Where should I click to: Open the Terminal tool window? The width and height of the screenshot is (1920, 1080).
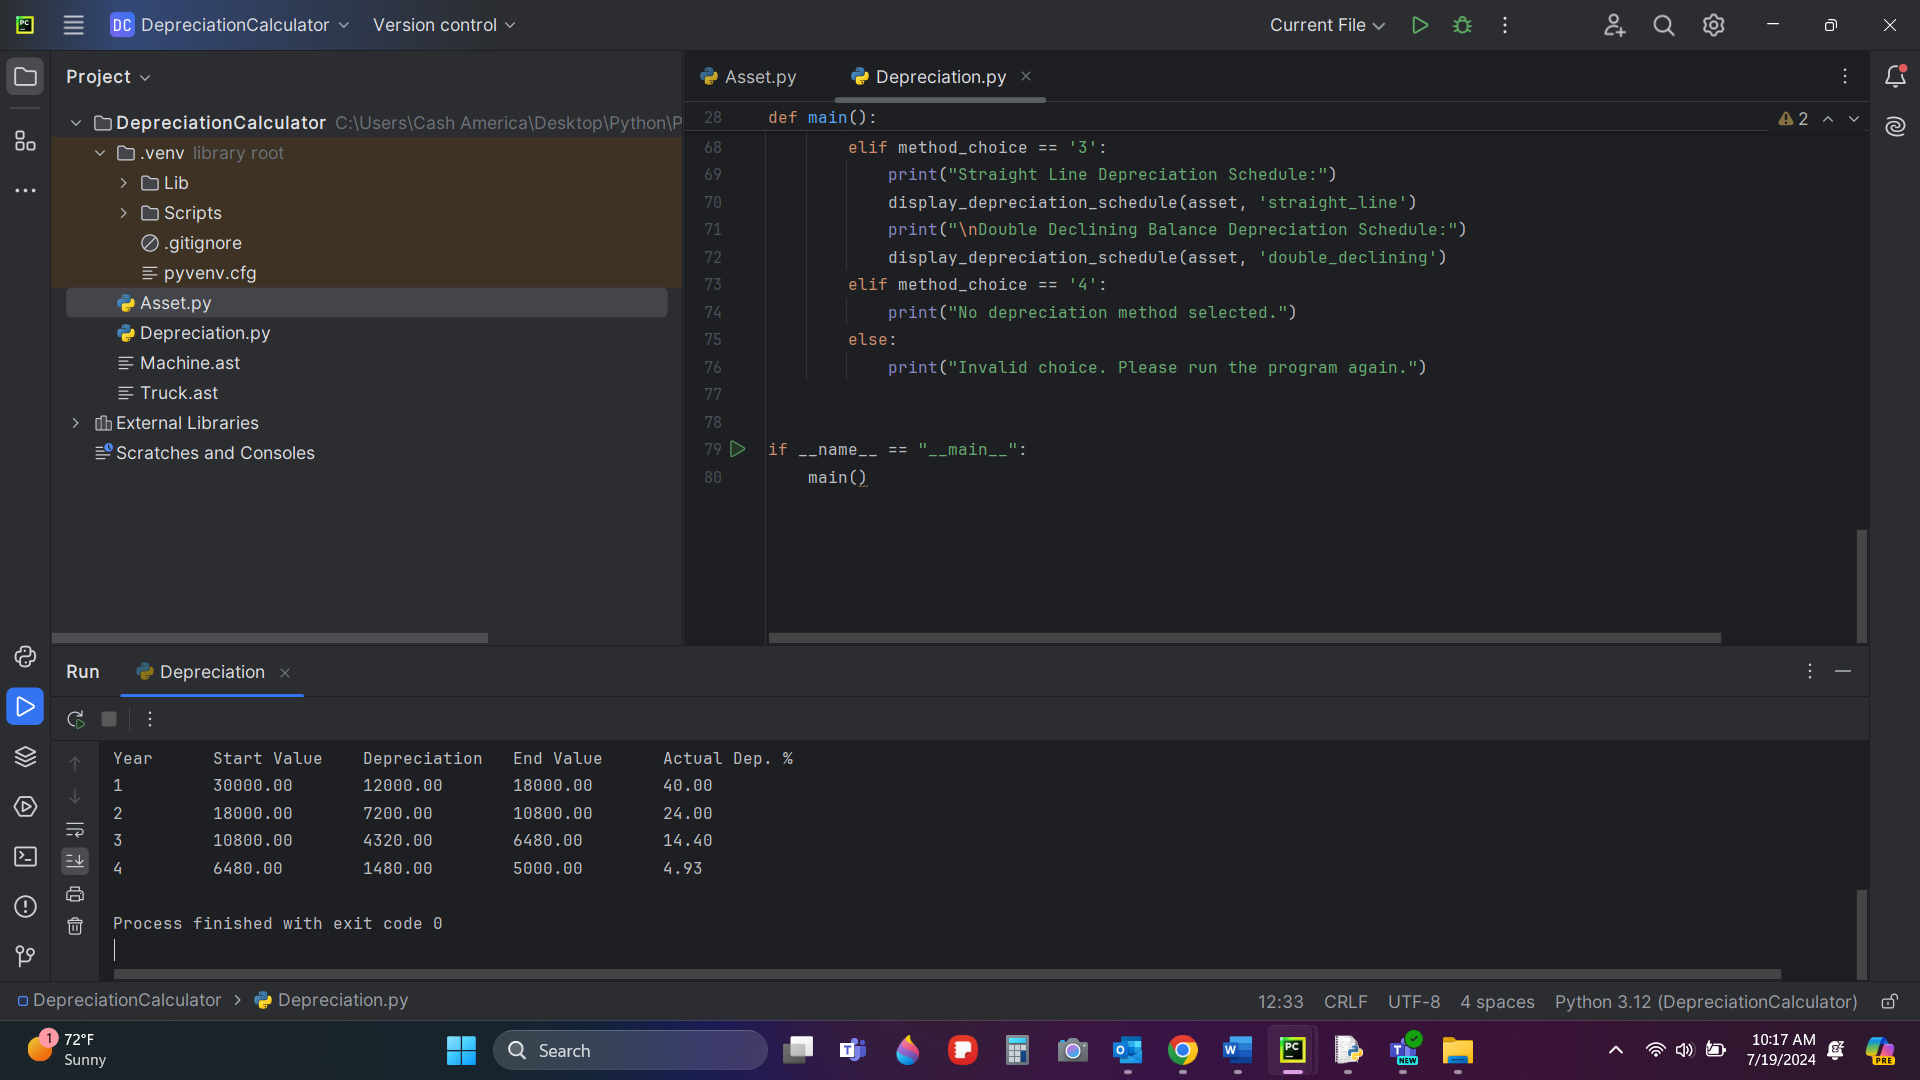click(25, 857)
